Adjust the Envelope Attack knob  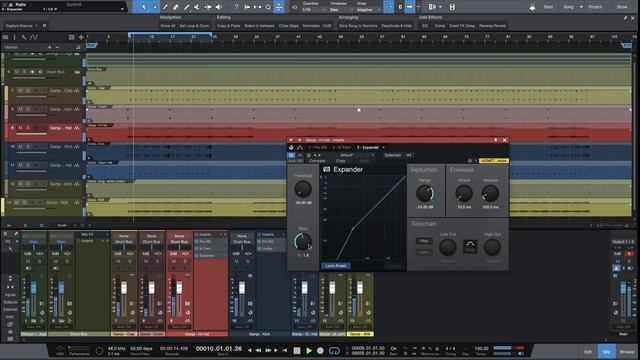coord(464,193)
